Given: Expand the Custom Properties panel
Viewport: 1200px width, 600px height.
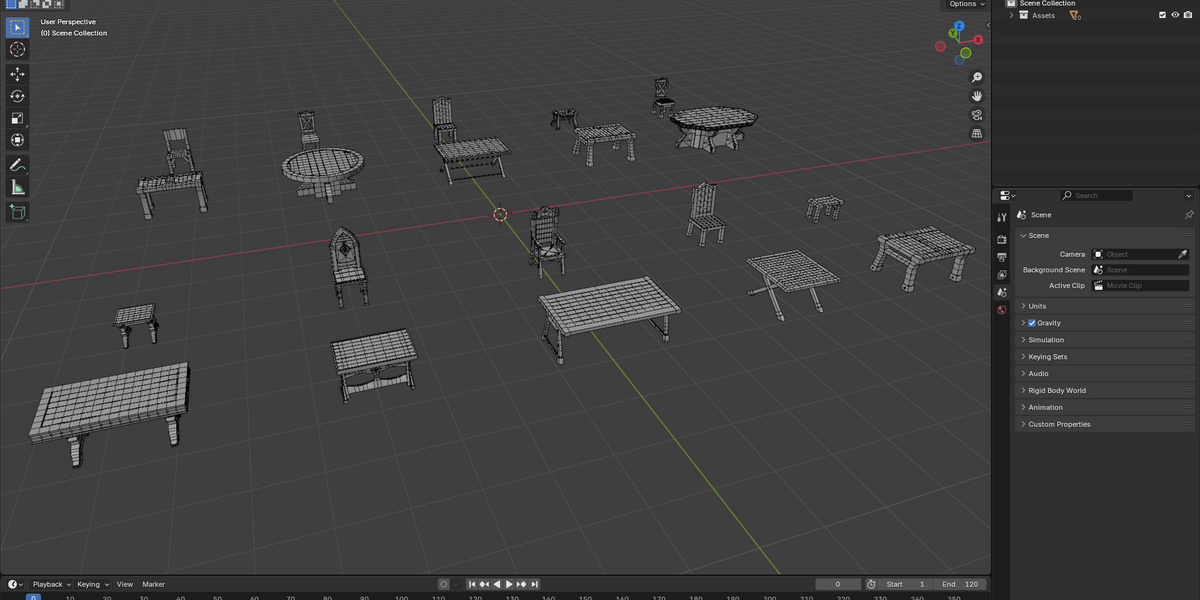Looking at the screenshot, I should click(1023, 424).
